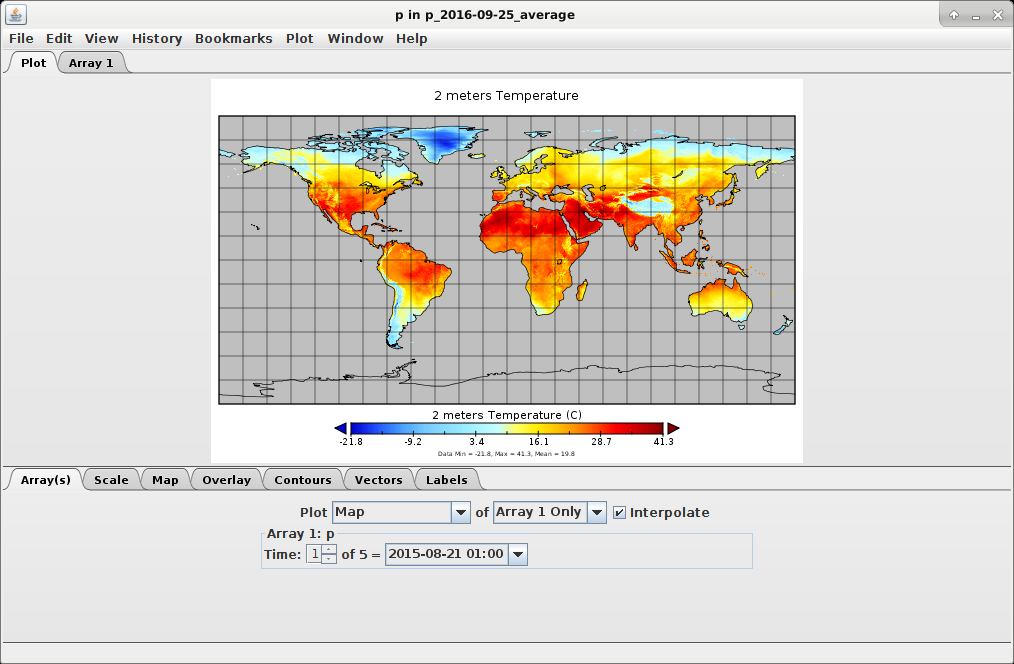Decrease the Time step spinner
1014x664 pixels.
coord(329,559)
